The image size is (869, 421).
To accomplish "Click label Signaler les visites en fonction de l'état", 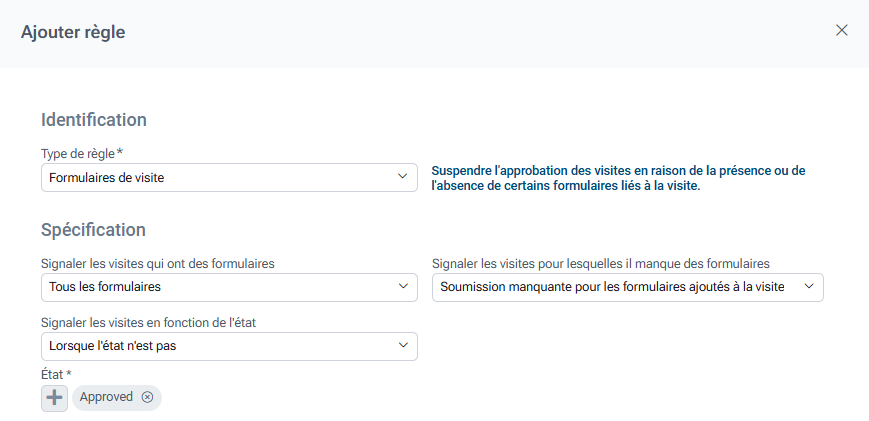I will click(151, 322).
